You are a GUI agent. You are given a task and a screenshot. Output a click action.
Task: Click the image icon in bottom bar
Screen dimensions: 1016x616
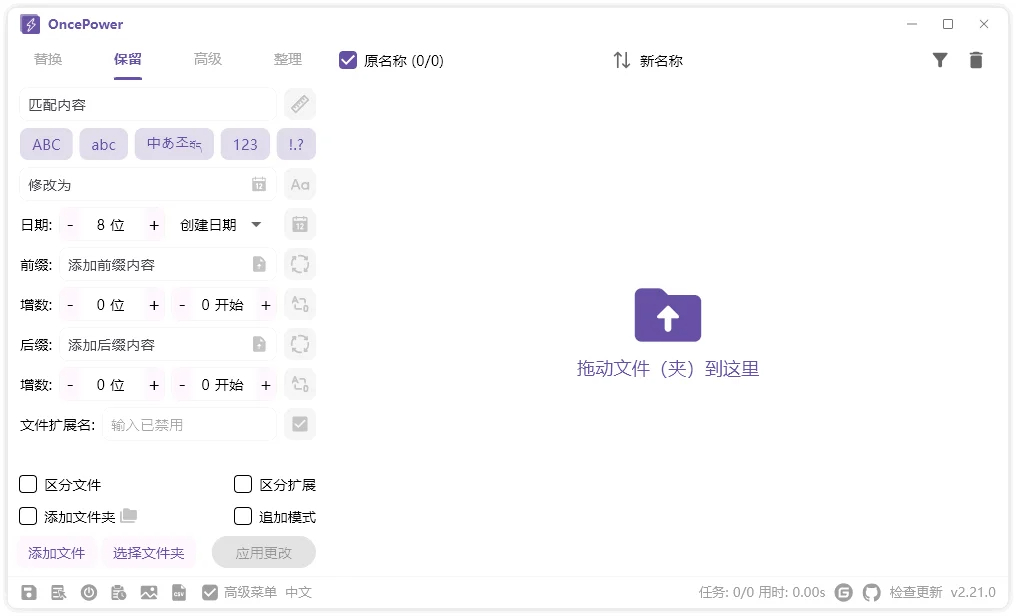pos(149,592)
